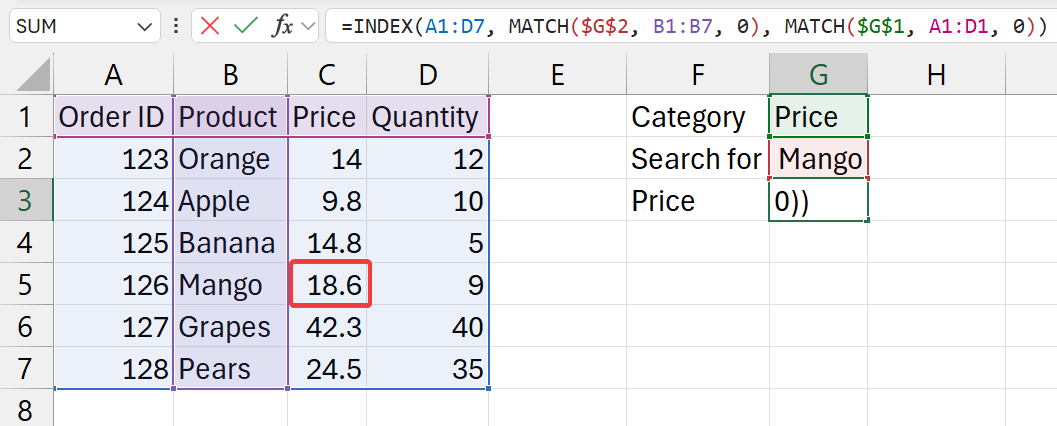Select column G header

pyautogui.click(x=818, y=74)
